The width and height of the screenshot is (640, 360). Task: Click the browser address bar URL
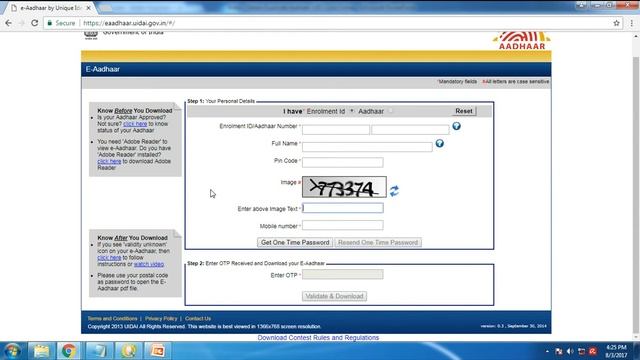[129, 23]
